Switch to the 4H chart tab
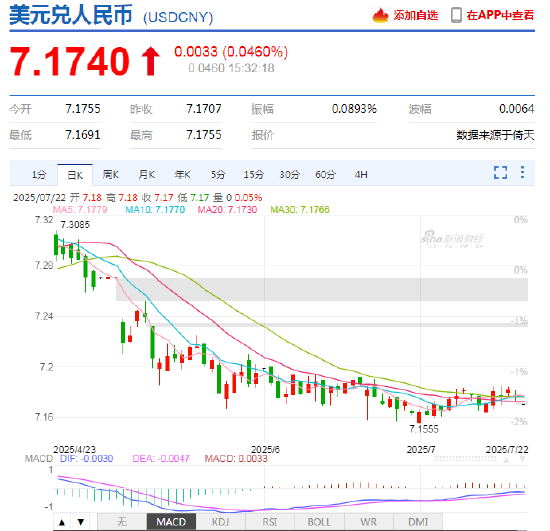The image size is (550, 531). coord(361,175)
